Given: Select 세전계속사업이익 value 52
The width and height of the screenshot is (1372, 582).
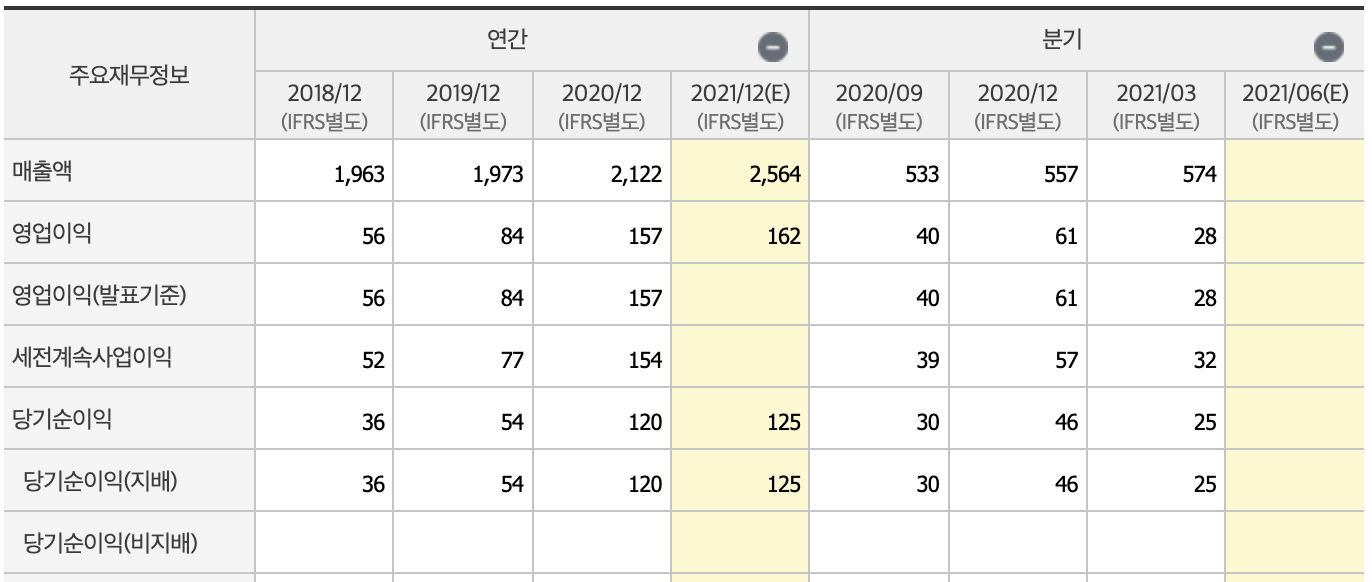Looking at the screenshot, I should [373, 362].
